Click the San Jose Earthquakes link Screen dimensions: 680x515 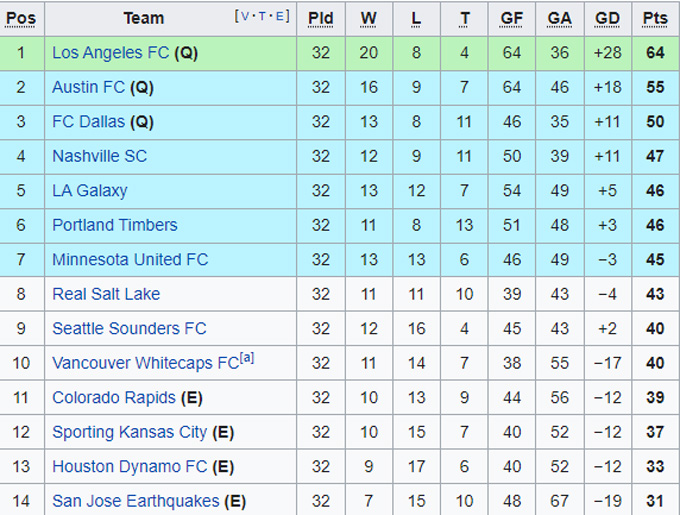[x=135, y=501]
